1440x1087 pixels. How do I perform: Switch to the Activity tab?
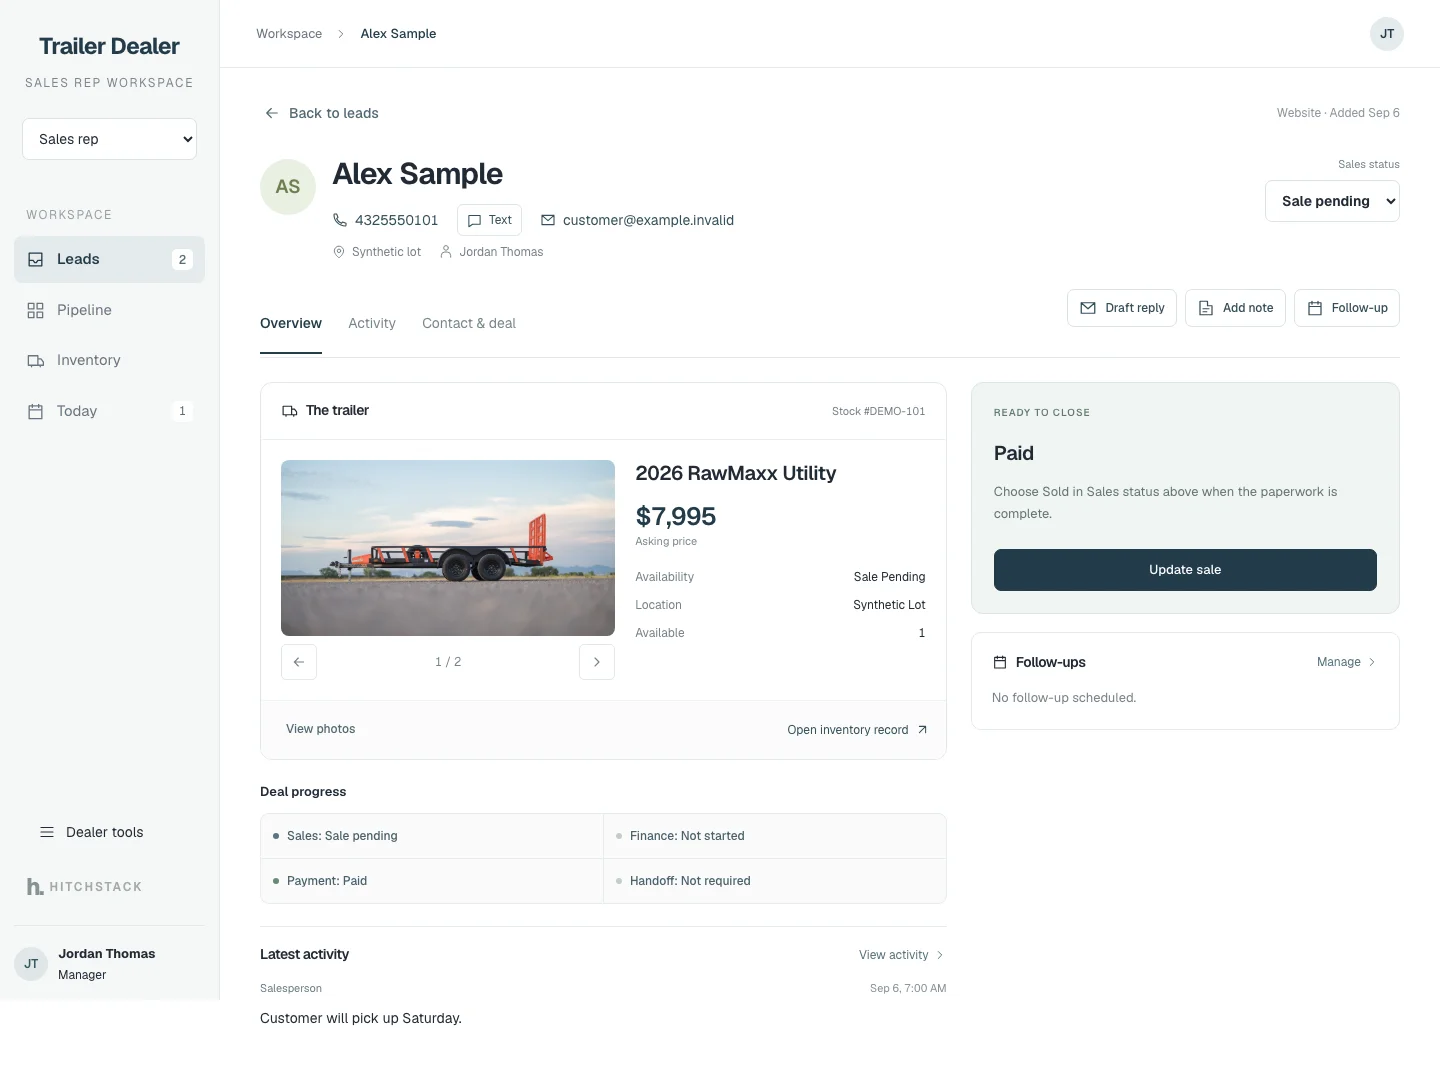(x=372, y=323)
